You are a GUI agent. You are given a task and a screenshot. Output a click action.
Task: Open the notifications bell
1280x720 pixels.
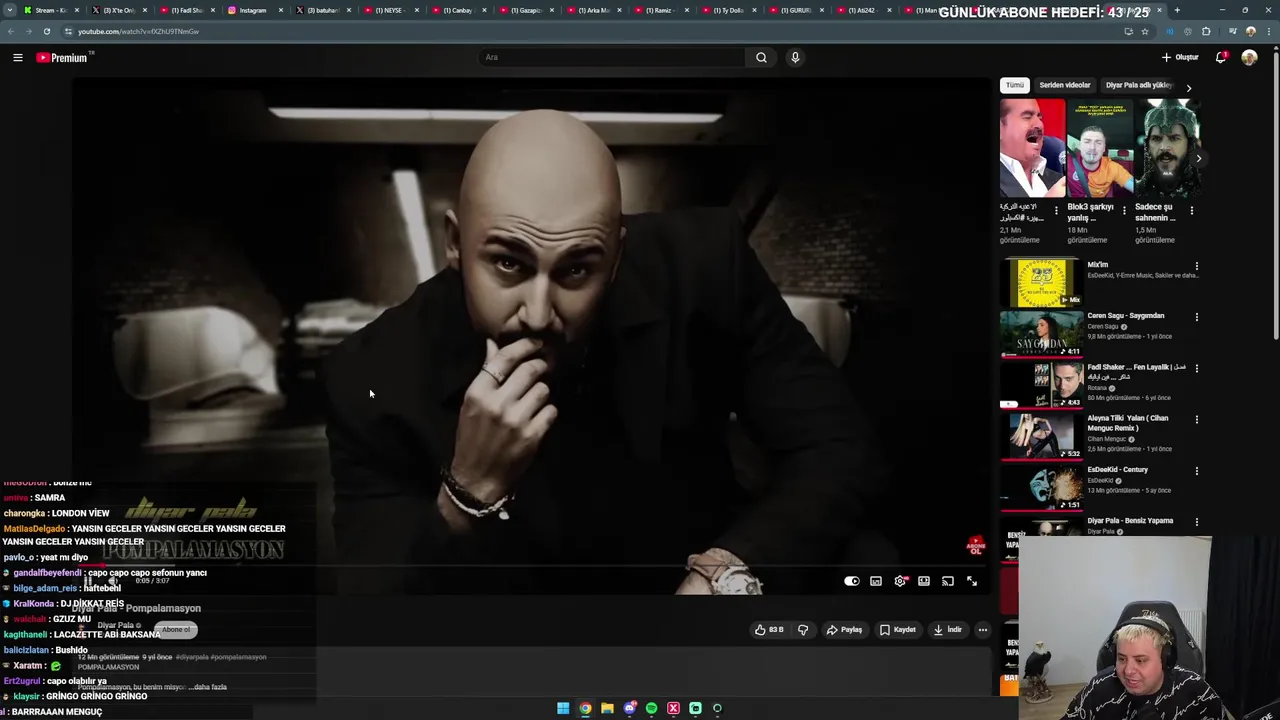point(1220,58)
